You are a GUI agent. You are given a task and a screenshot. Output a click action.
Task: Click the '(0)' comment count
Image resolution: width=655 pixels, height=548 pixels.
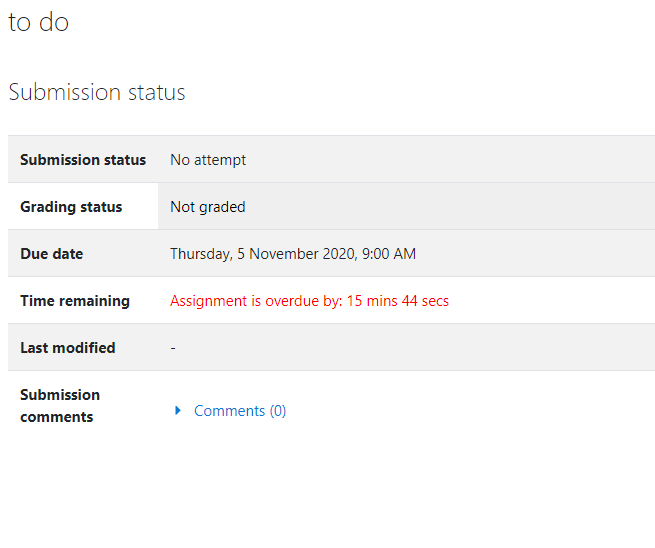click(x=278, y=411)
